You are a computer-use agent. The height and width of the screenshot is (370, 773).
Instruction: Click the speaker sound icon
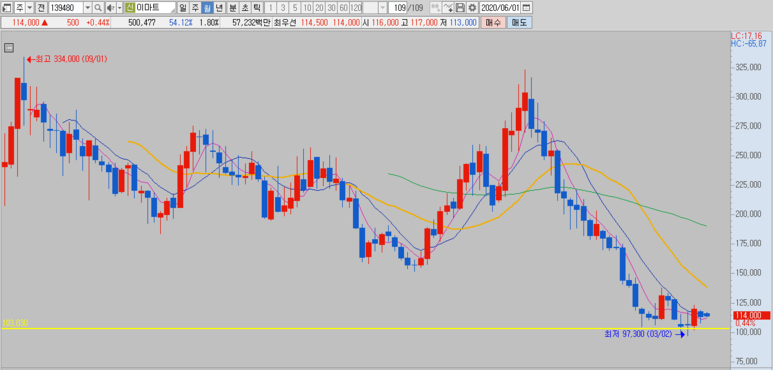tap(110, 7)
